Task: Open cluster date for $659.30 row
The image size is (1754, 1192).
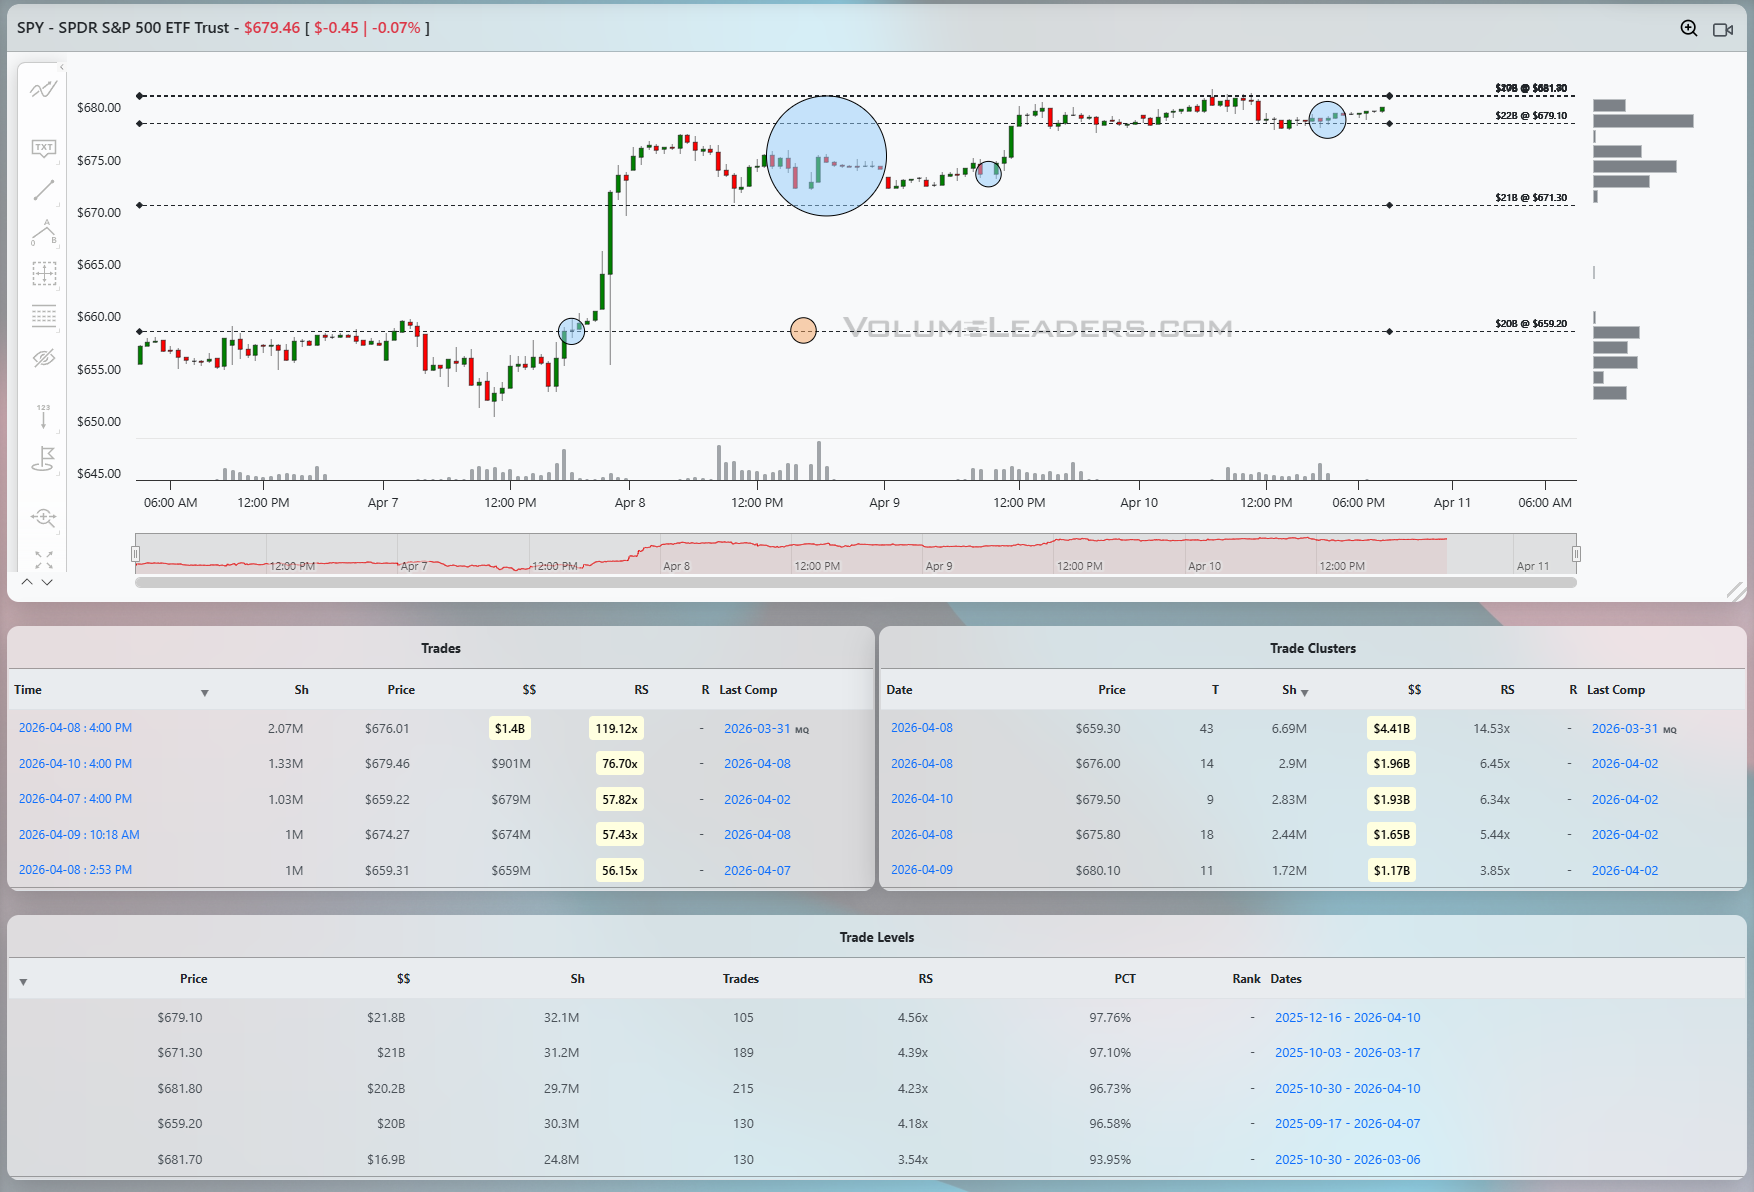Action: click(922, 728)
